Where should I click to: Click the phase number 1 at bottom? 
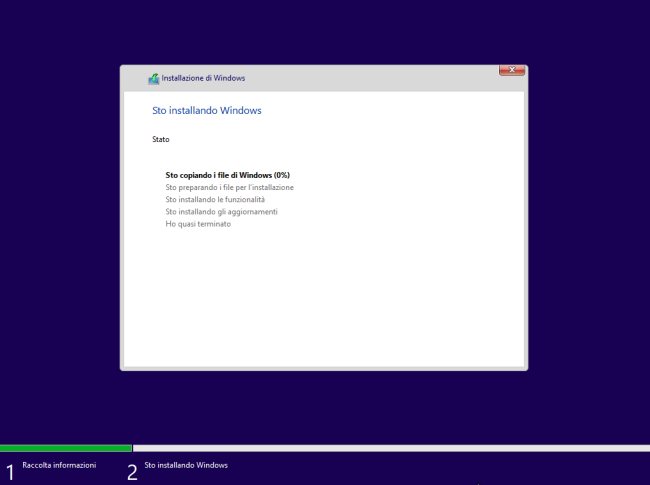[x=10, y=473]
